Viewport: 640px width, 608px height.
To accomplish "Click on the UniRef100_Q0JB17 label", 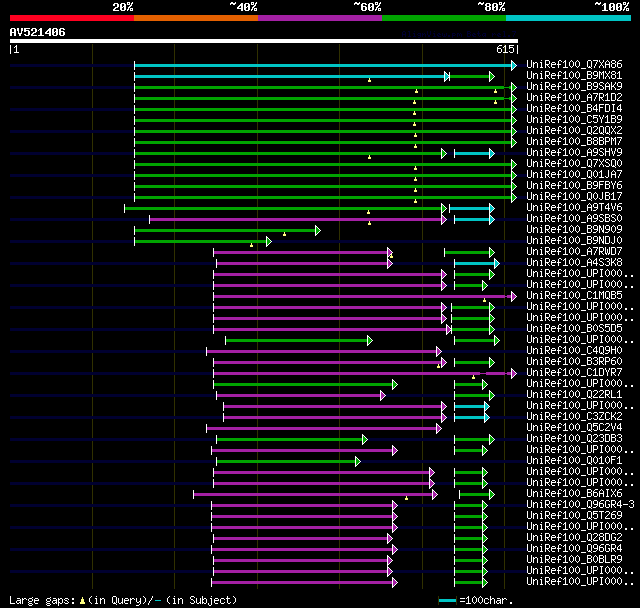I will pyautogui.click(x=574, y=197).
